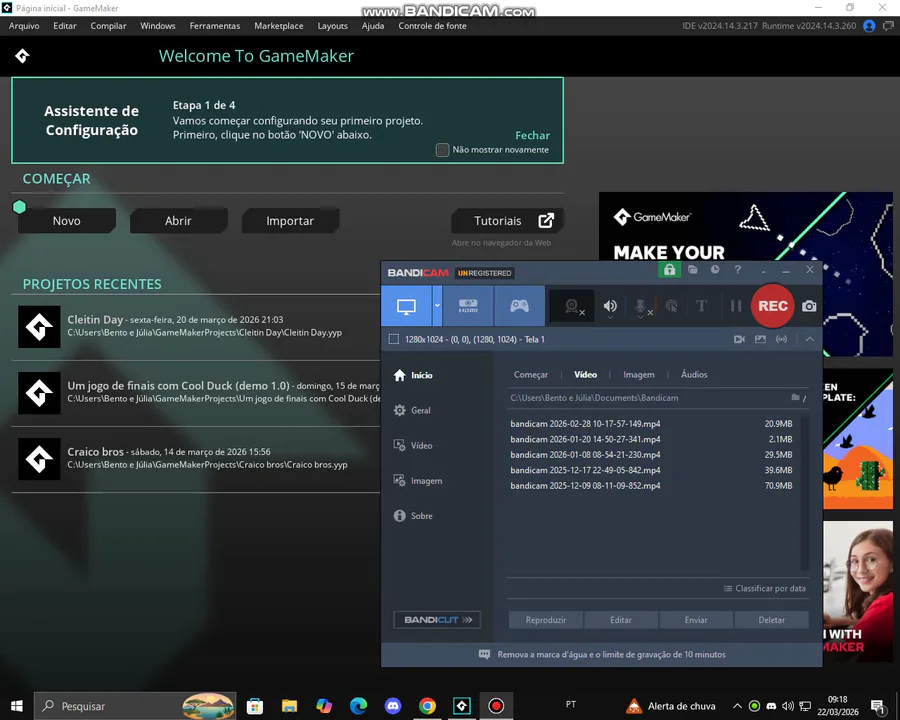The height and width of the screenshot is (720, 900).
Task: Toggle Bandicam text overlay
Action: [701, 306]
